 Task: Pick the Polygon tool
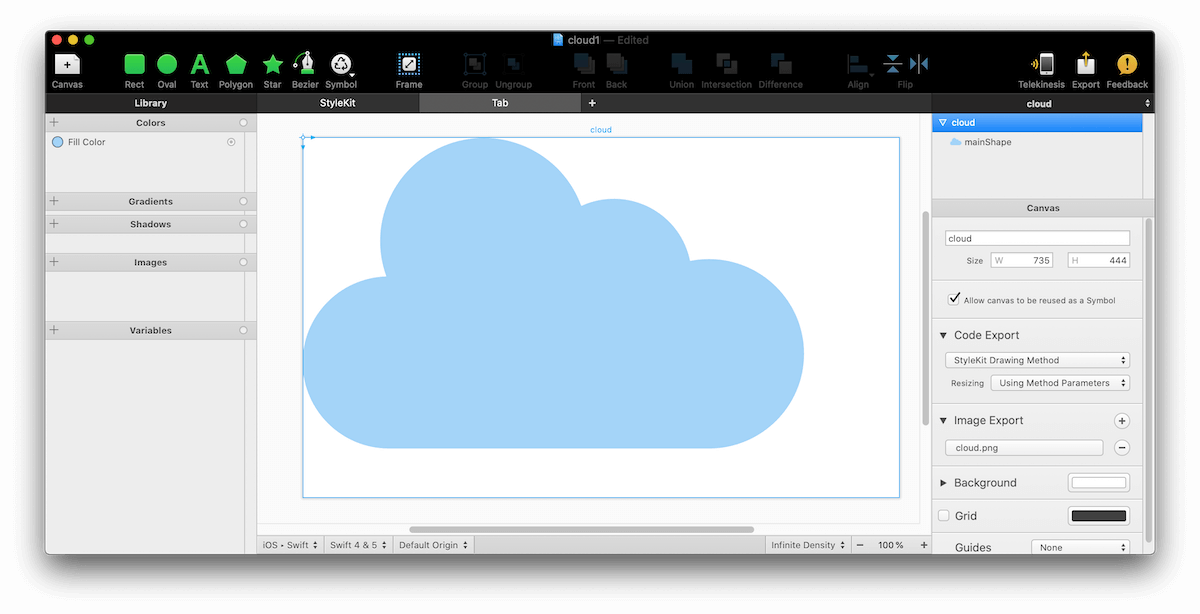coord(236,65)
